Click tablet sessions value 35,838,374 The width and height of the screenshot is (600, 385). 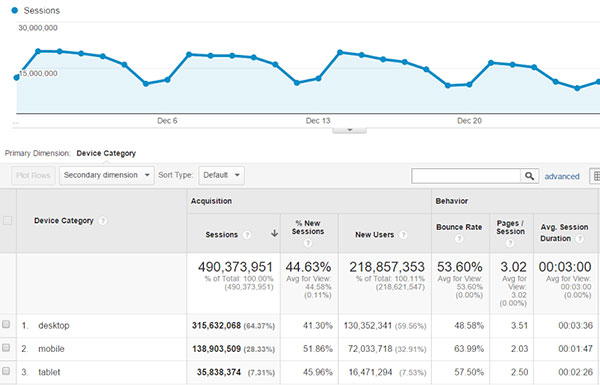point(219,372)
